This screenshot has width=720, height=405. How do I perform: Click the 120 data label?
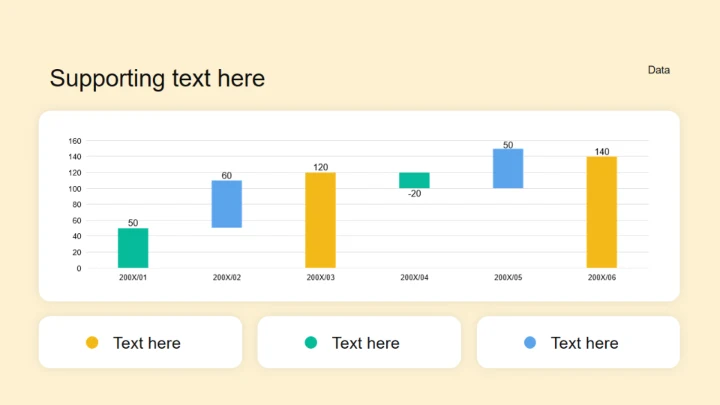(321, 167)
